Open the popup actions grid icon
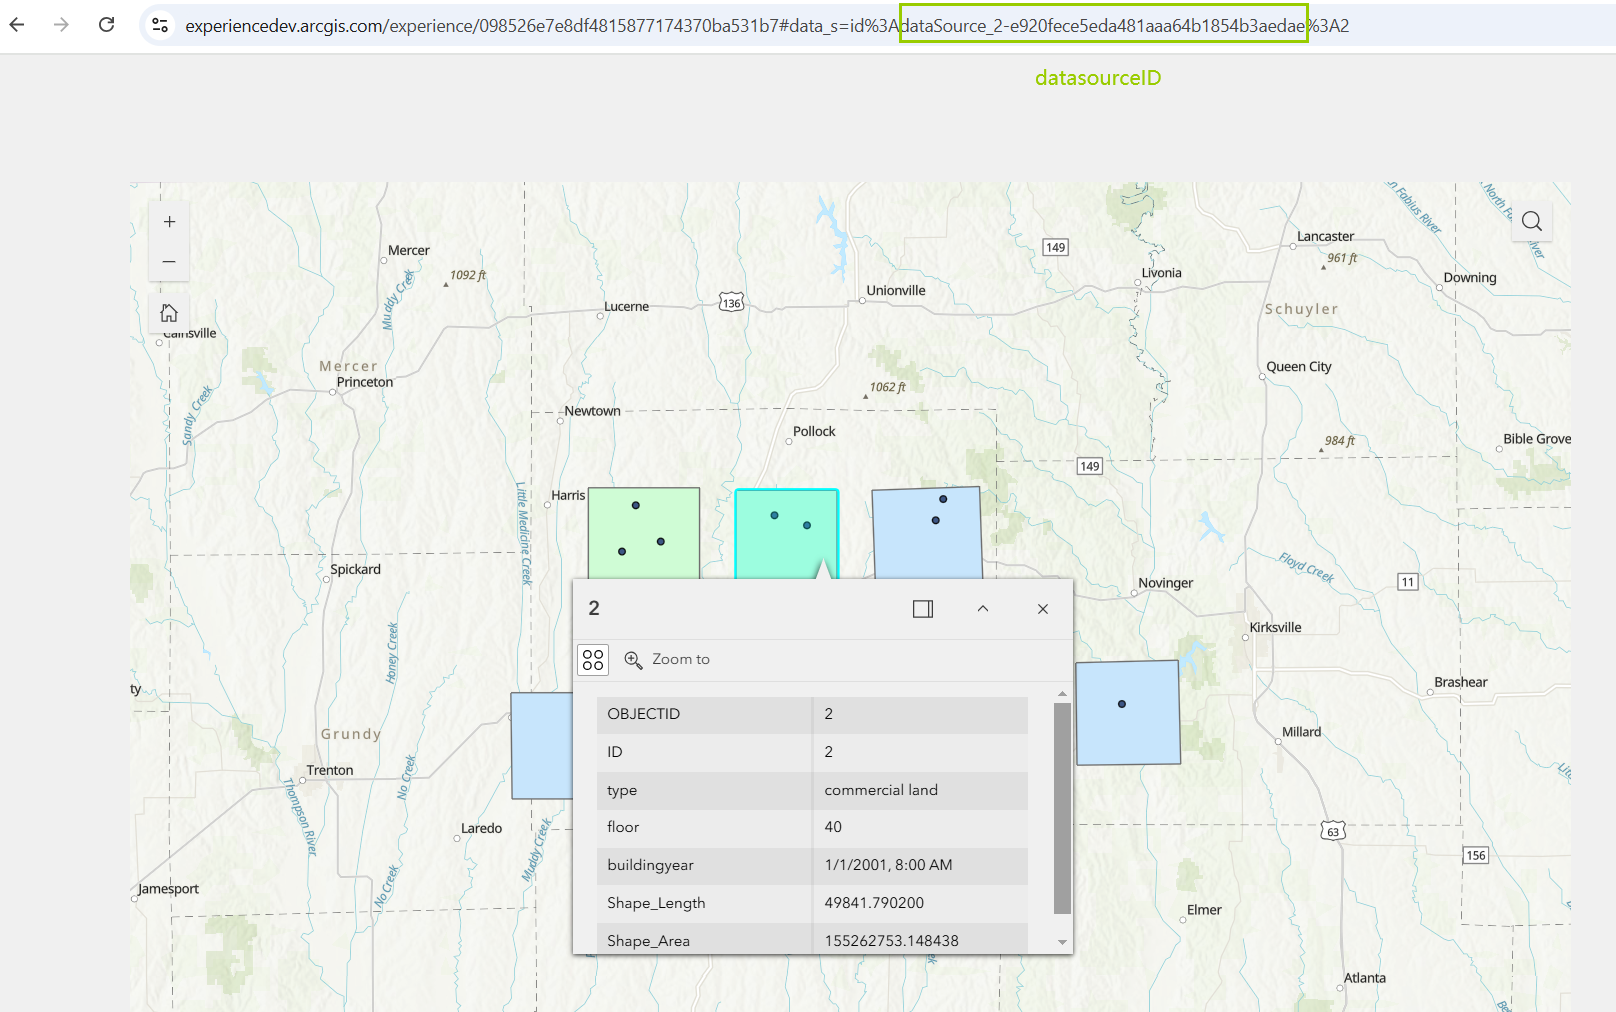This screenshot has width=1616, height=1012. [593, 660]
